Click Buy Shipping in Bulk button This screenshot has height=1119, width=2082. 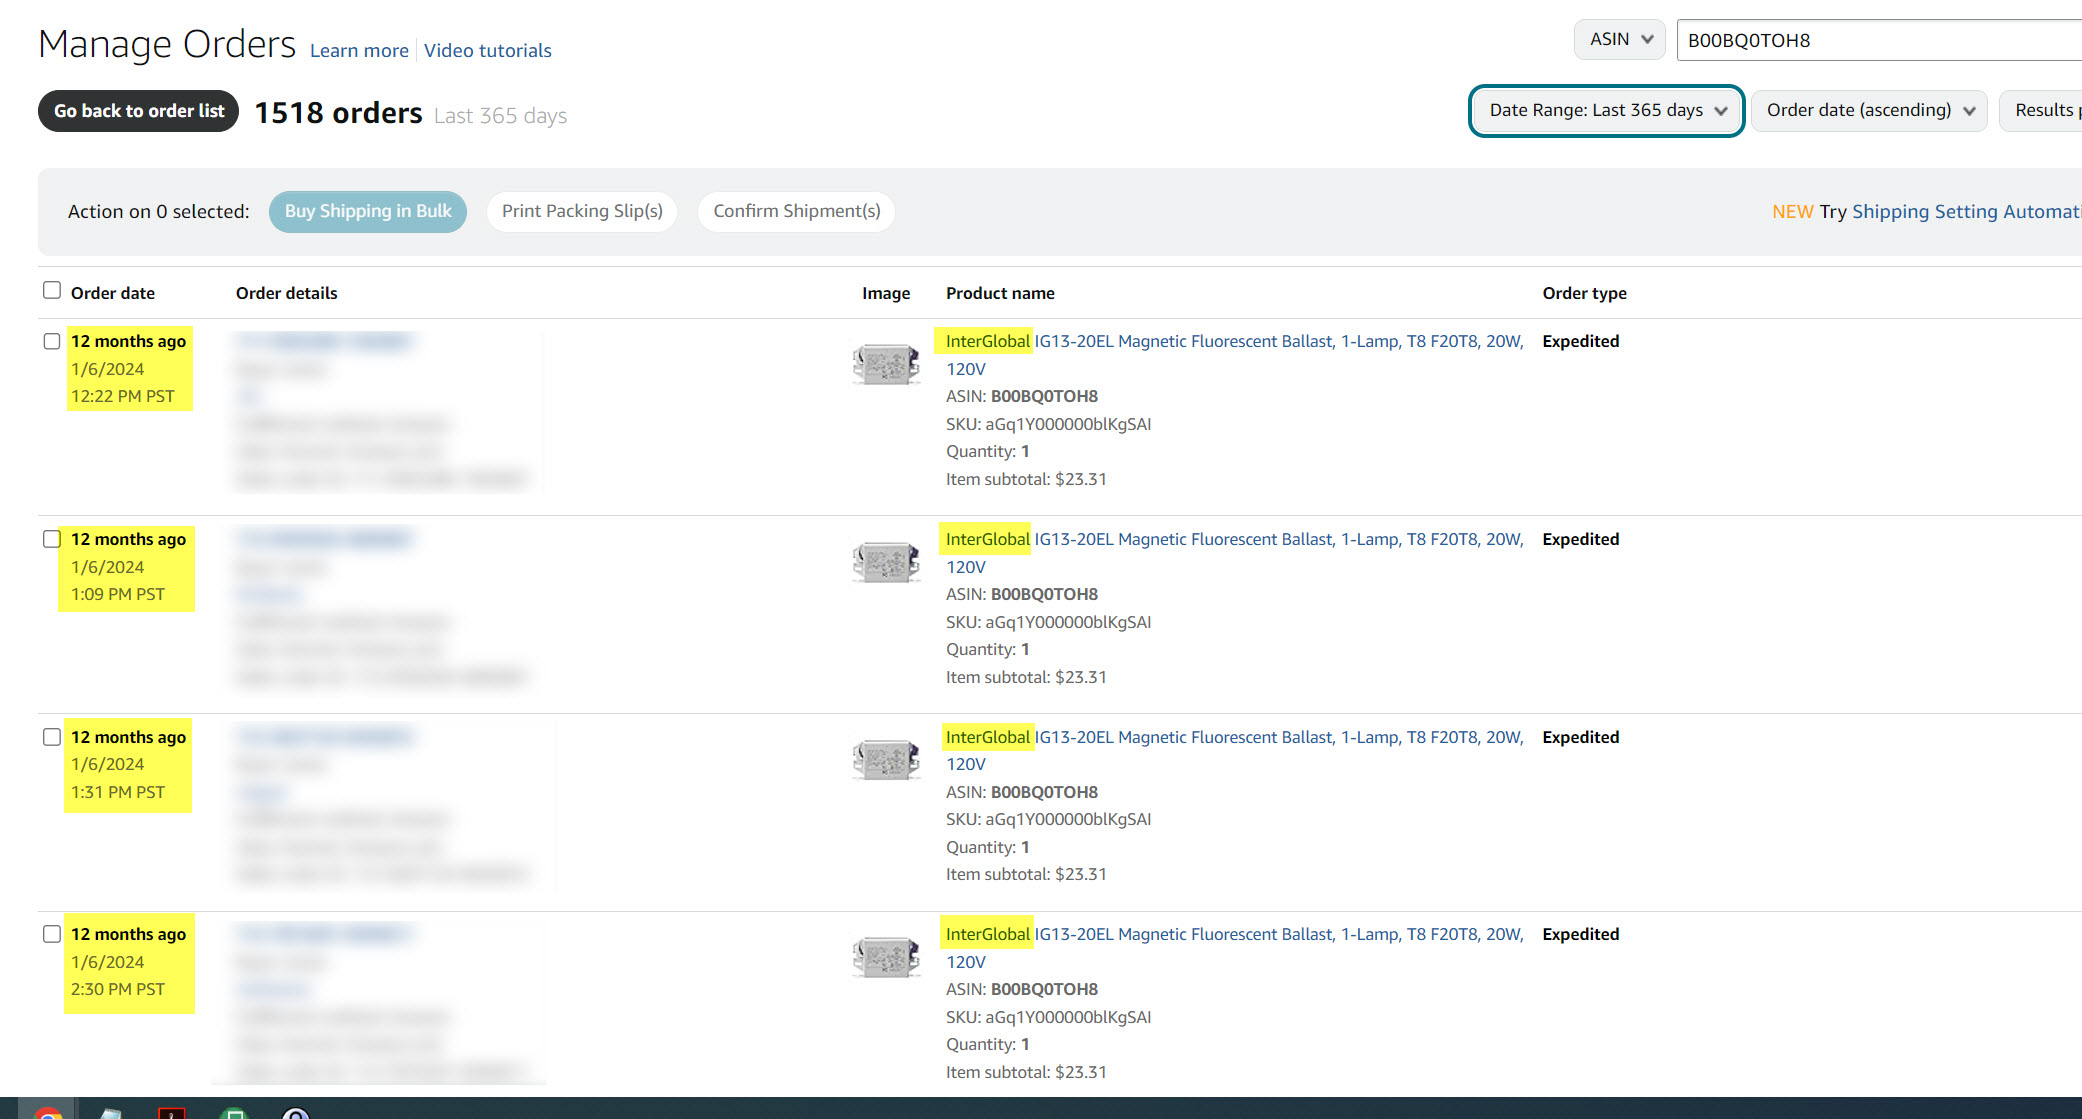[x=368, y=211]
